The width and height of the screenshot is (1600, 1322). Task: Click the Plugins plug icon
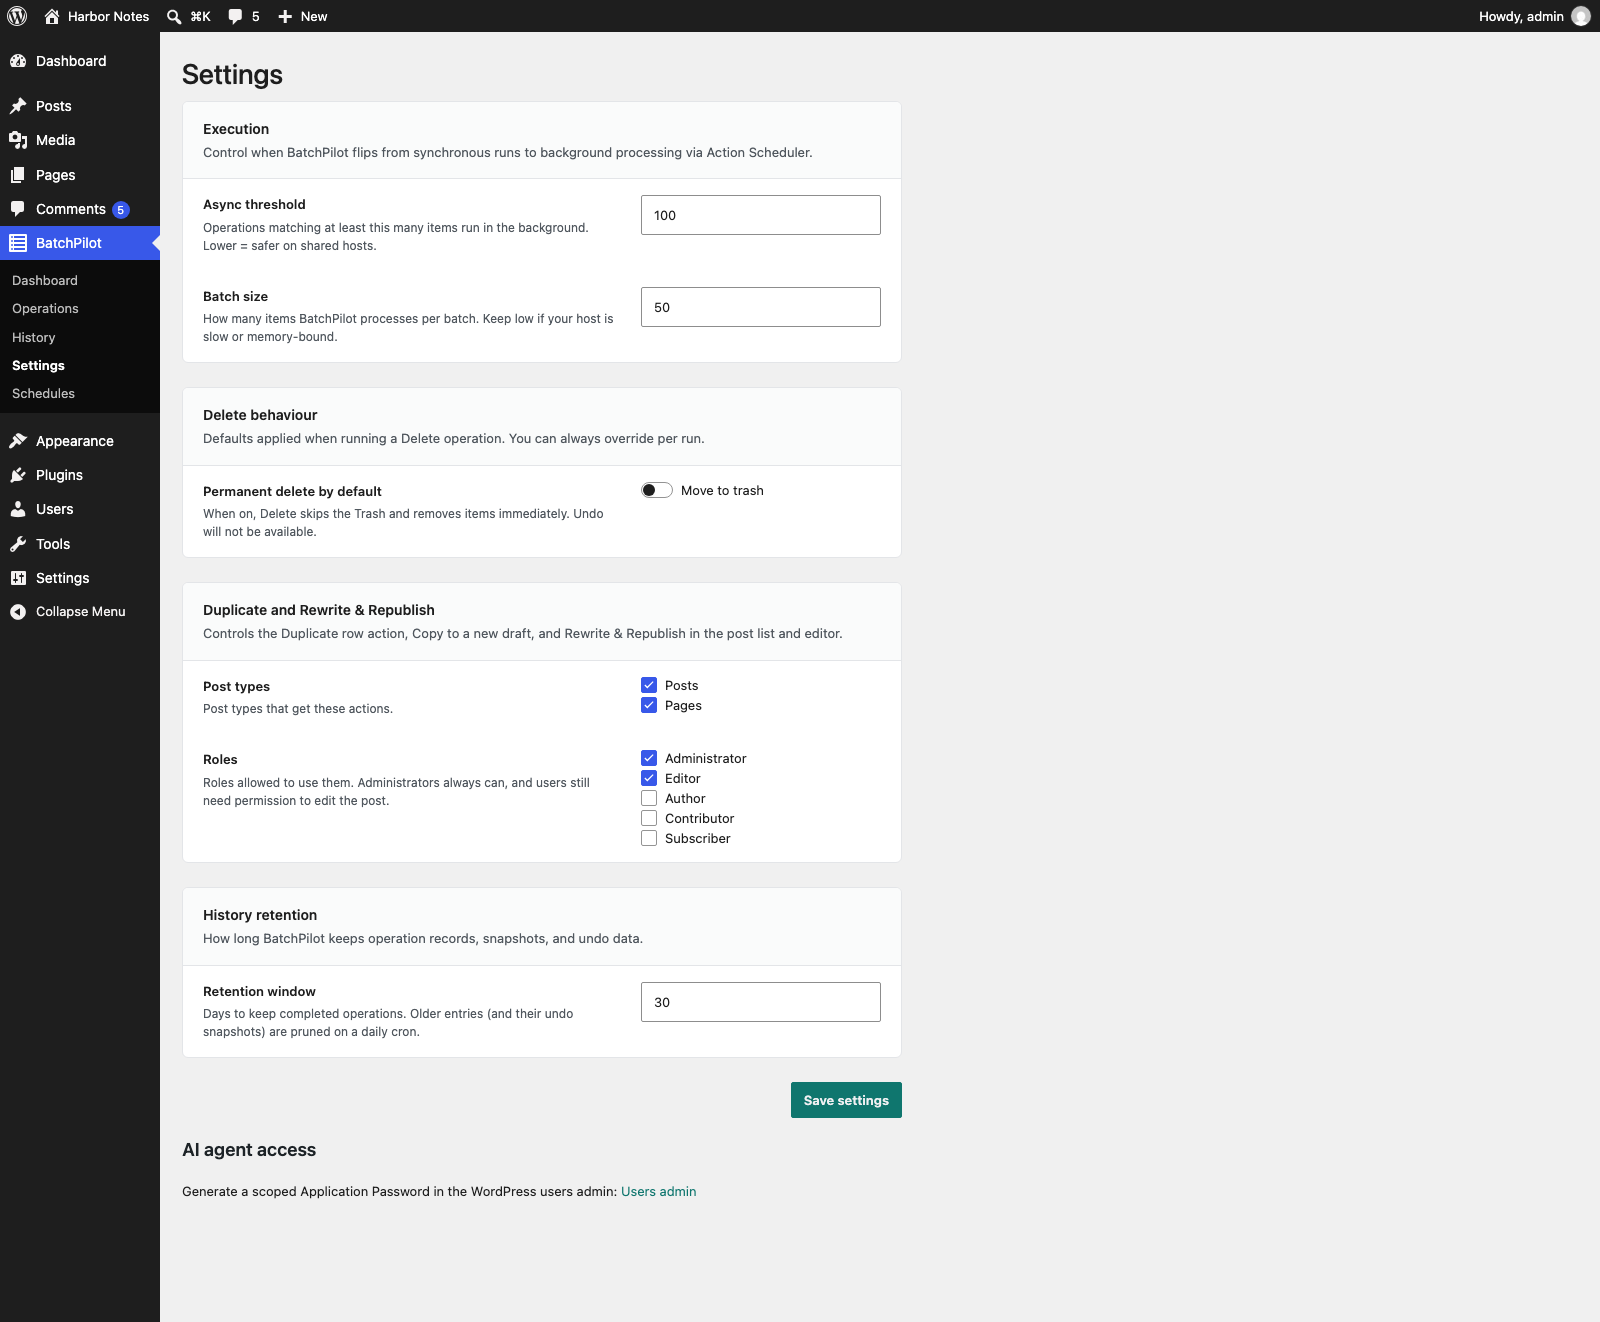click(18, 475)
